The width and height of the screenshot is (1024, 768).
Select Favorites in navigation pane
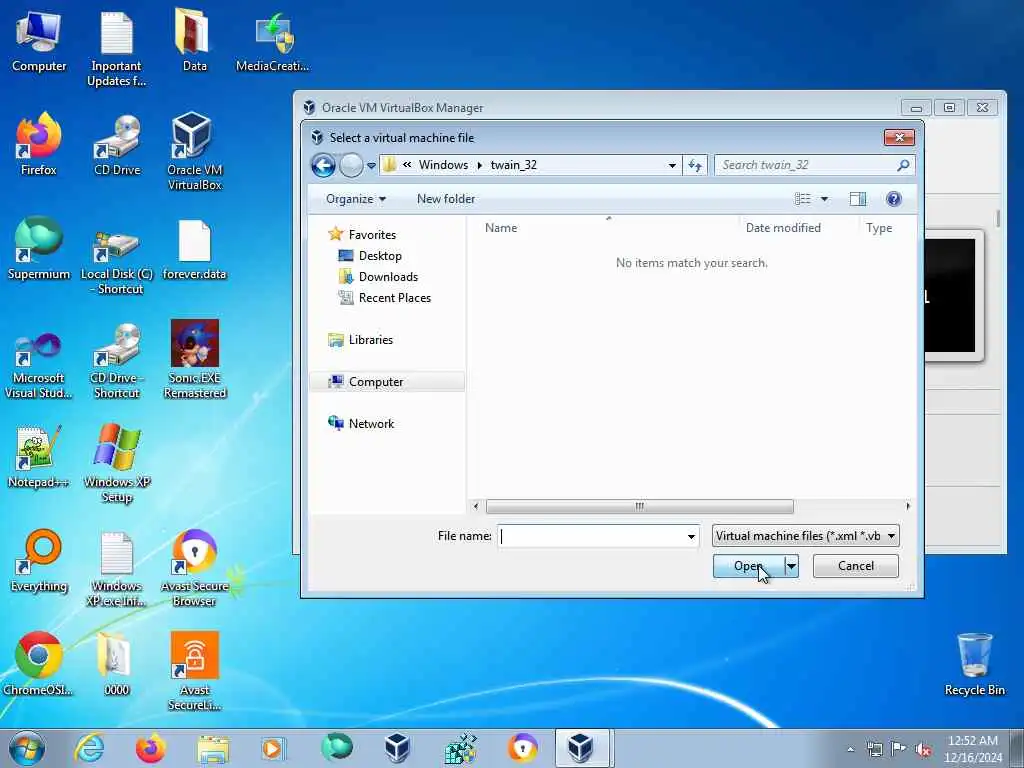click(x=372, y=234)
